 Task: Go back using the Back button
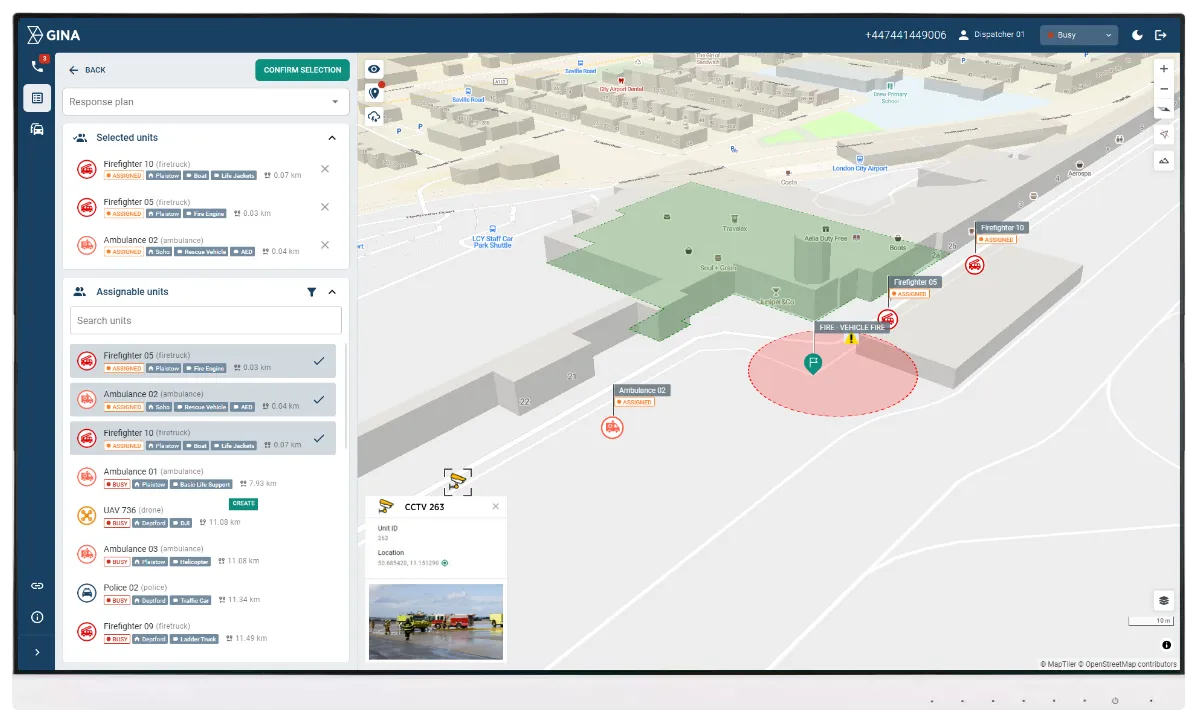(x=88, y=70)
